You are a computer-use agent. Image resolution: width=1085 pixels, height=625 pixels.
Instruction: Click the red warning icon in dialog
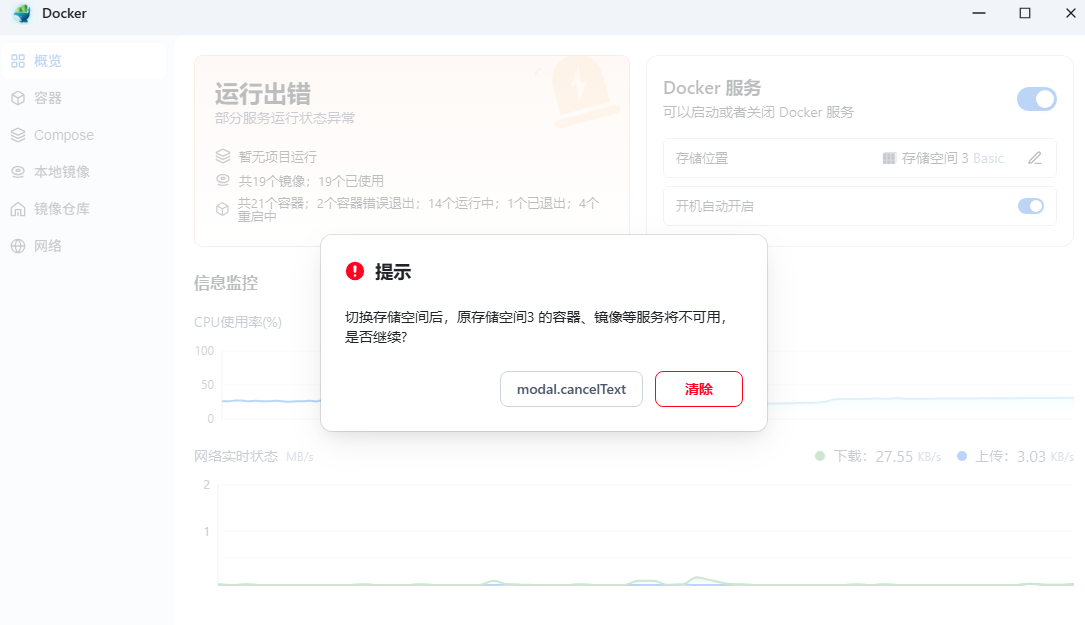click(x=355, y=271)
